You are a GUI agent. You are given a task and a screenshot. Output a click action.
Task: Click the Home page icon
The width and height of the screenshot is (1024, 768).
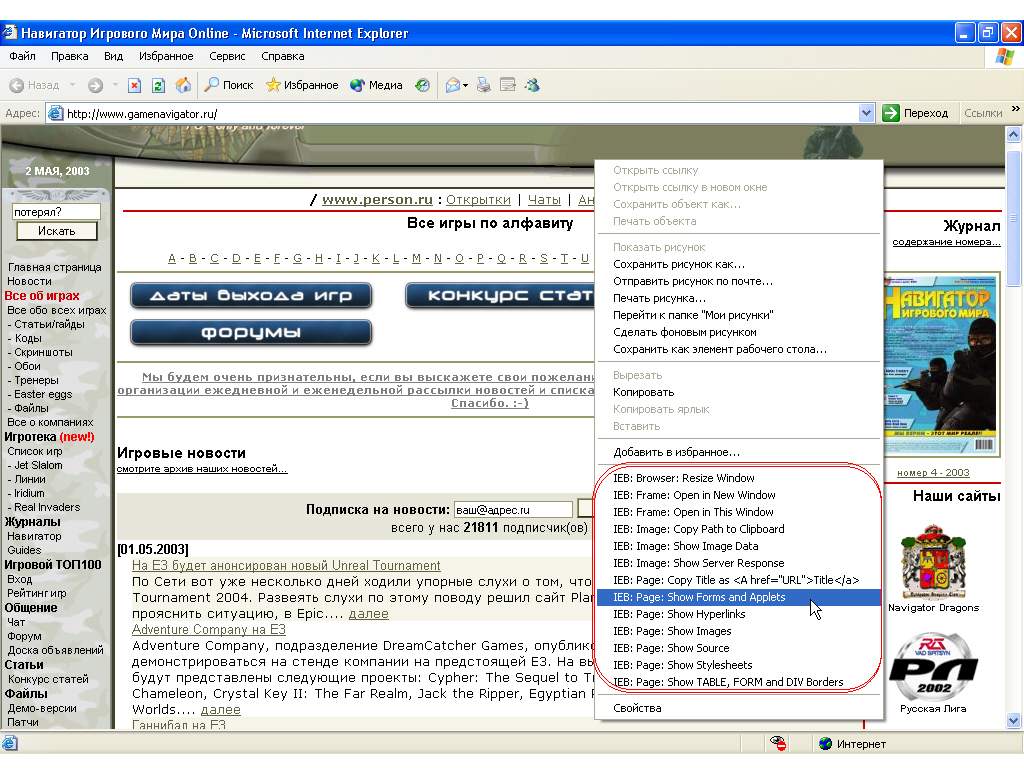[x=184, y=85]
